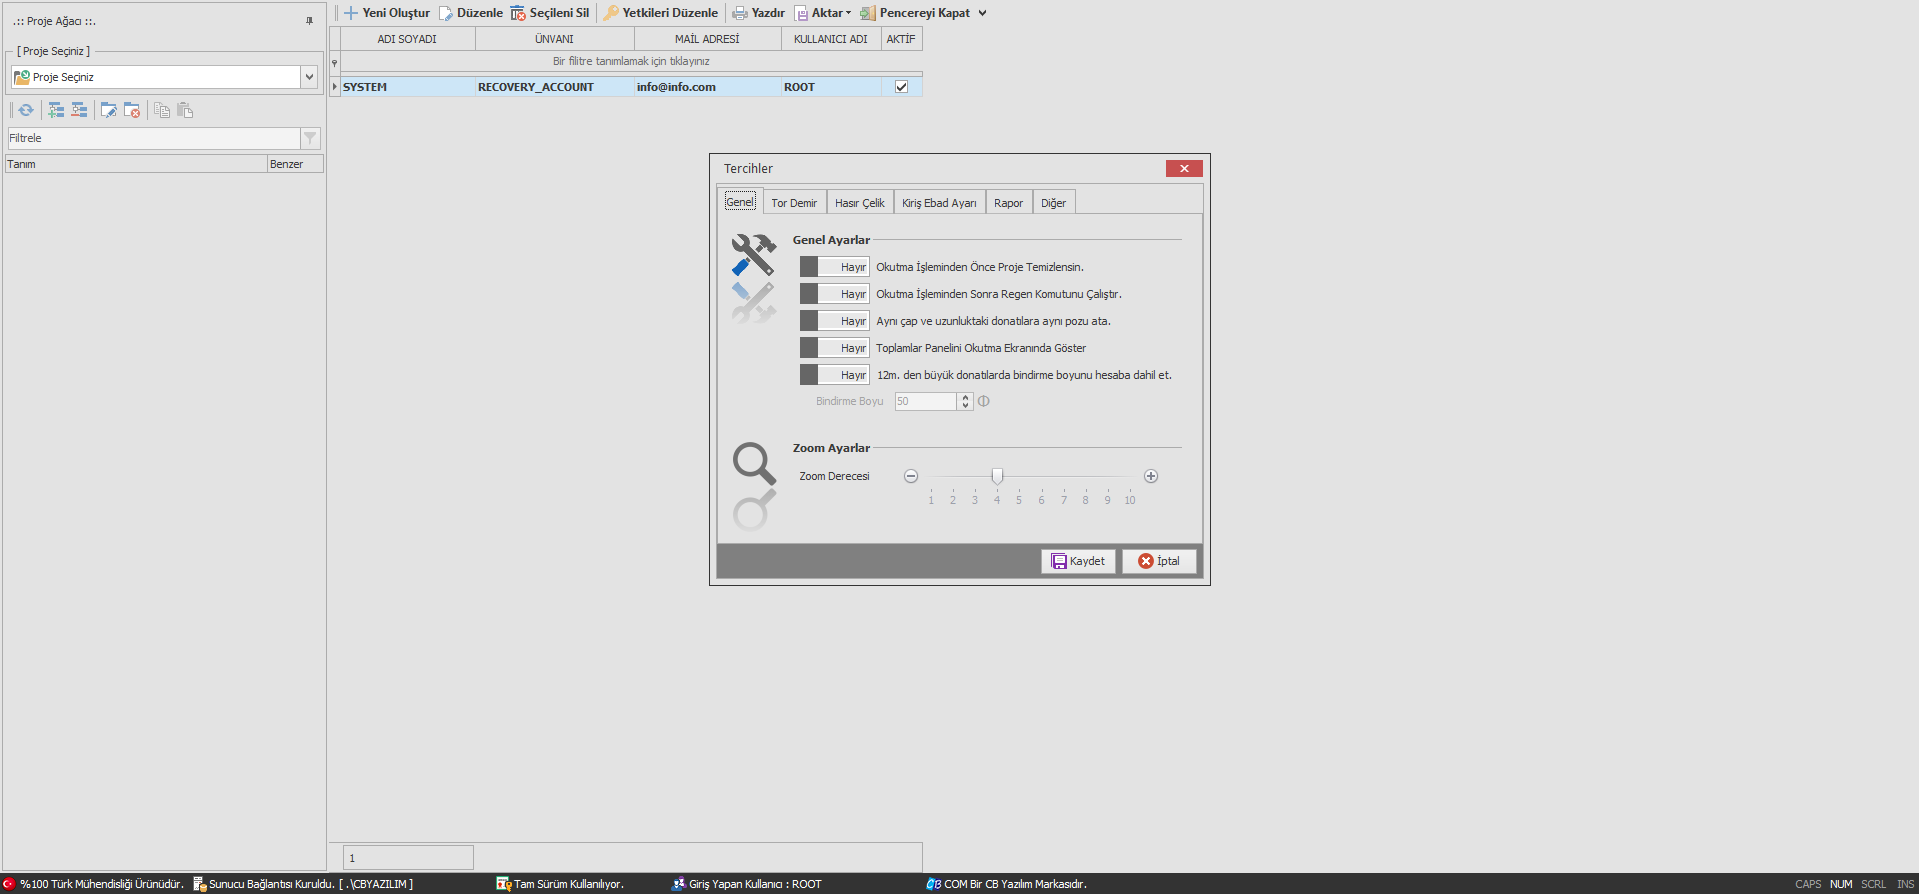
Task: Click the filter row 'Bir filitre tanımlamak için tıklayınız'
Action: coord(631,61)
